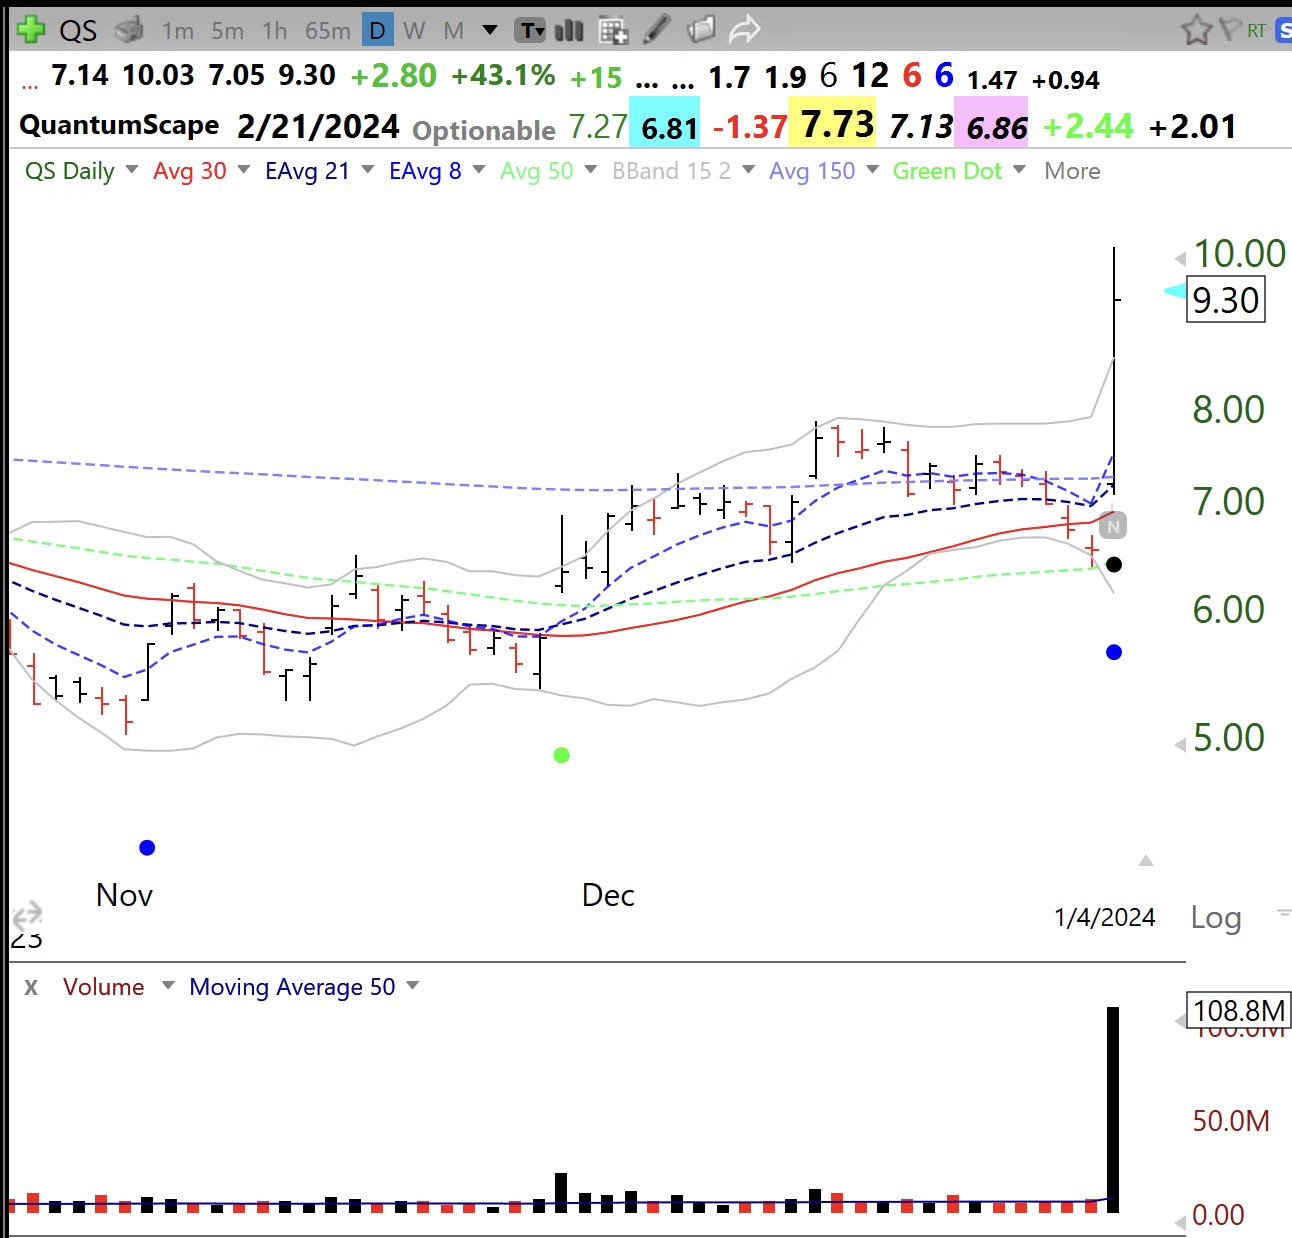
Task: Open the chart template (T) menu
Action: click(x=531, y=31)
